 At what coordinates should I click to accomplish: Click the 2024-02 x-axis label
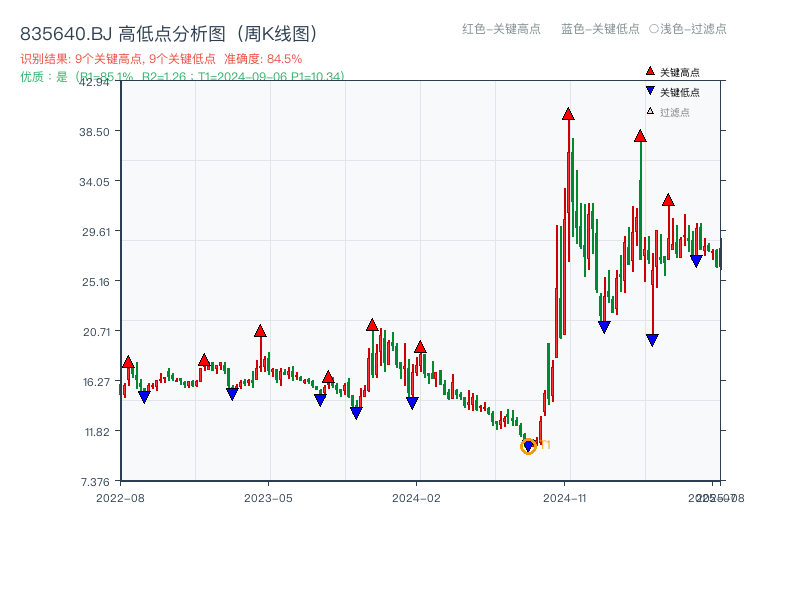[416, 498]
